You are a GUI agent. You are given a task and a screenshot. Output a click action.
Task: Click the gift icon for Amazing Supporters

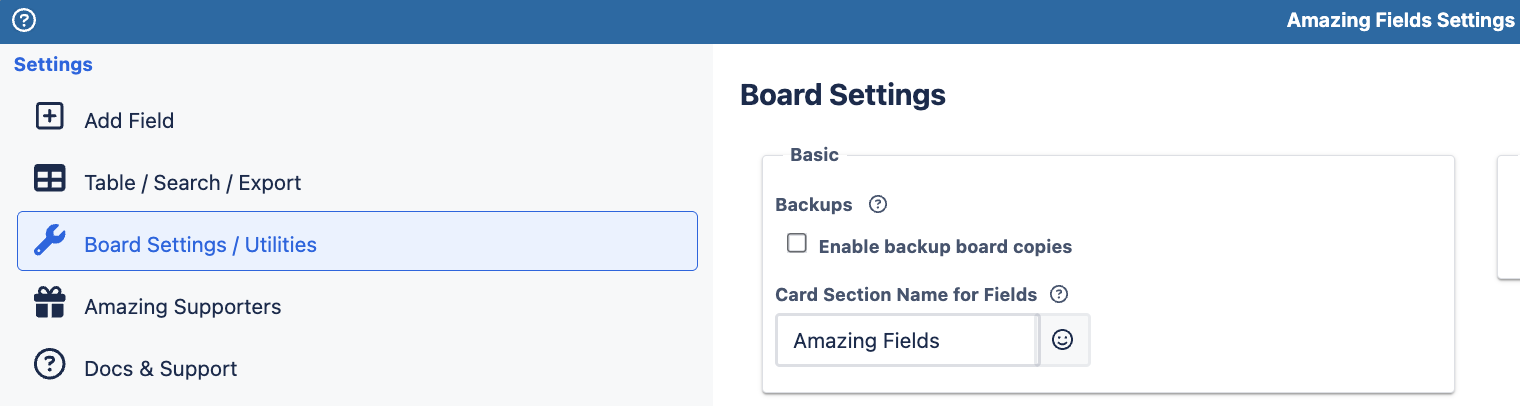tap(49, 303)
